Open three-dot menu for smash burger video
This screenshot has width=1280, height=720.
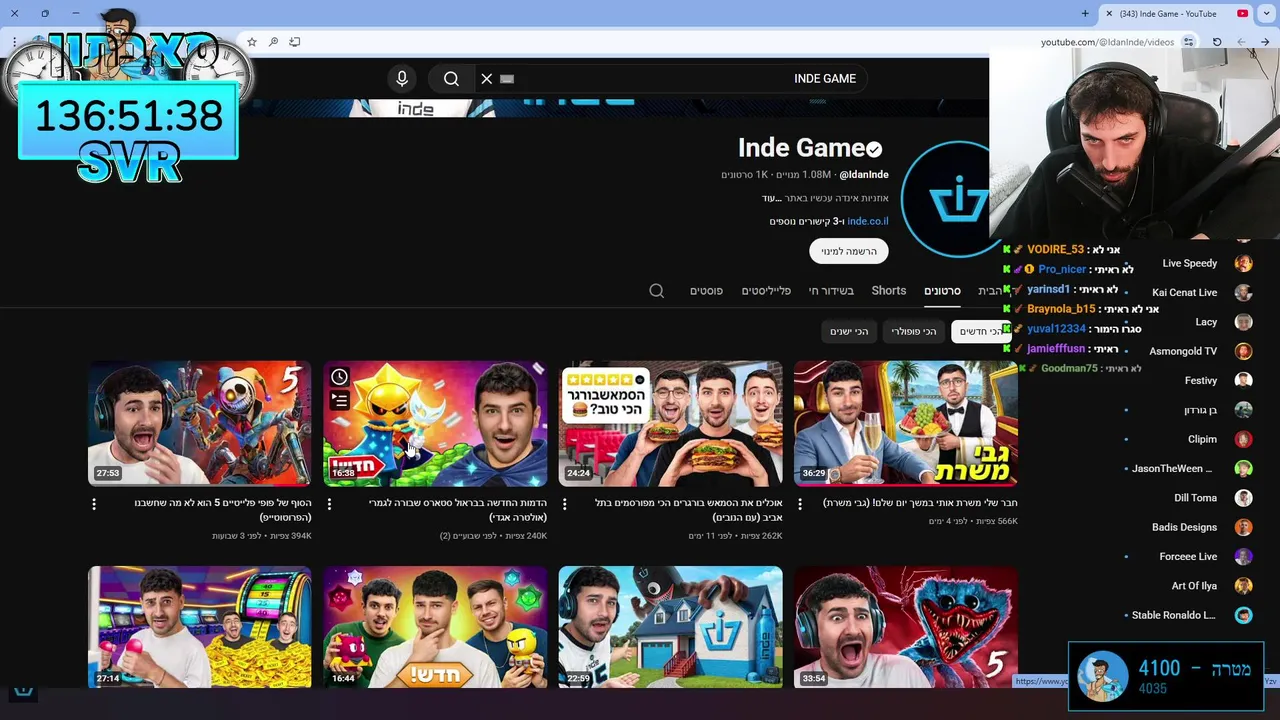(564, 504)
